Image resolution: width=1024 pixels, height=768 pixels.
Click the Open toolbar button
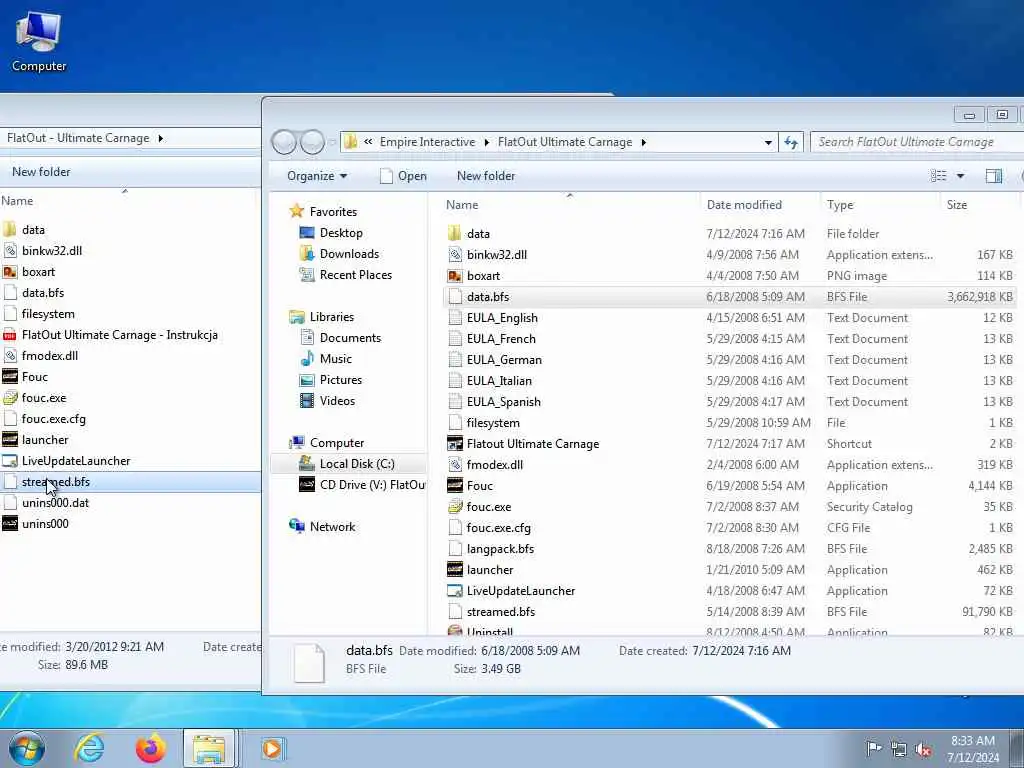[403, 176]
